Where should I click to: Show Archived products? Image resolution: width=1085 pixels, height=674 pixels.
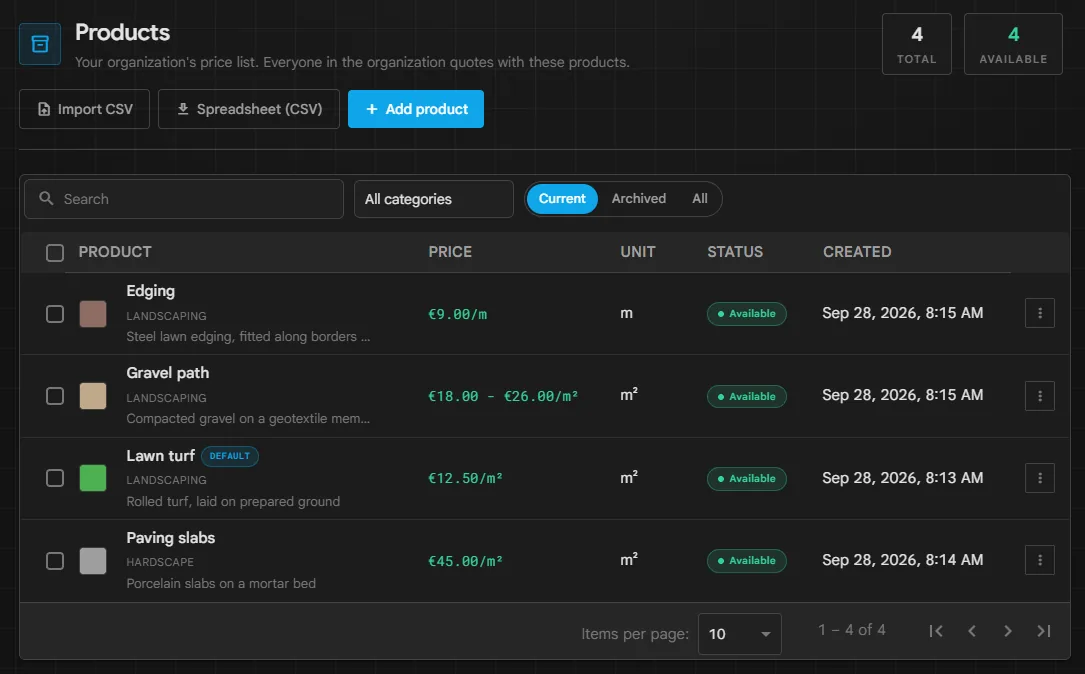[639, 199]
